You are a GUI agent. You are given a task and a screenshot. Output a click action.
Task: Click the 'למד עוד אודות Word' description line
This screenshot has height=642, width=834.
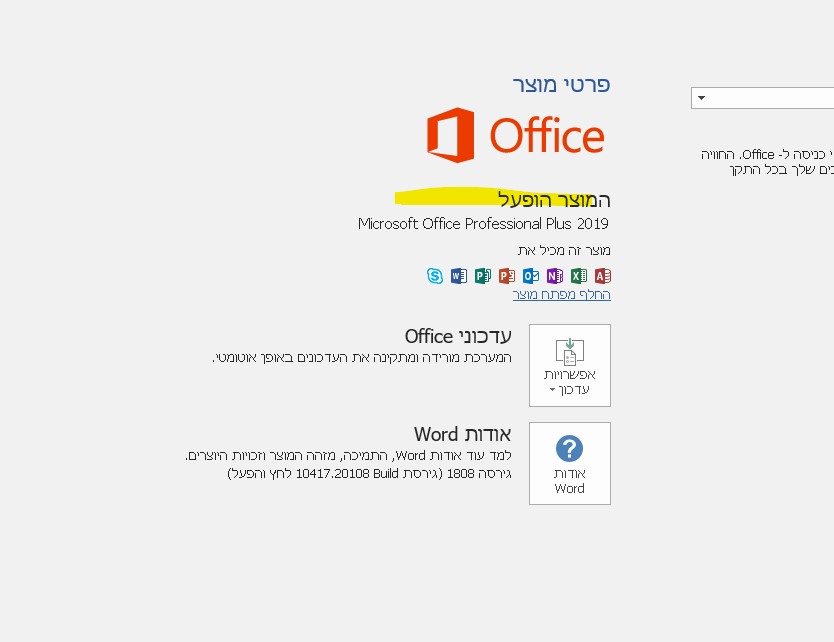pos(348,456)
